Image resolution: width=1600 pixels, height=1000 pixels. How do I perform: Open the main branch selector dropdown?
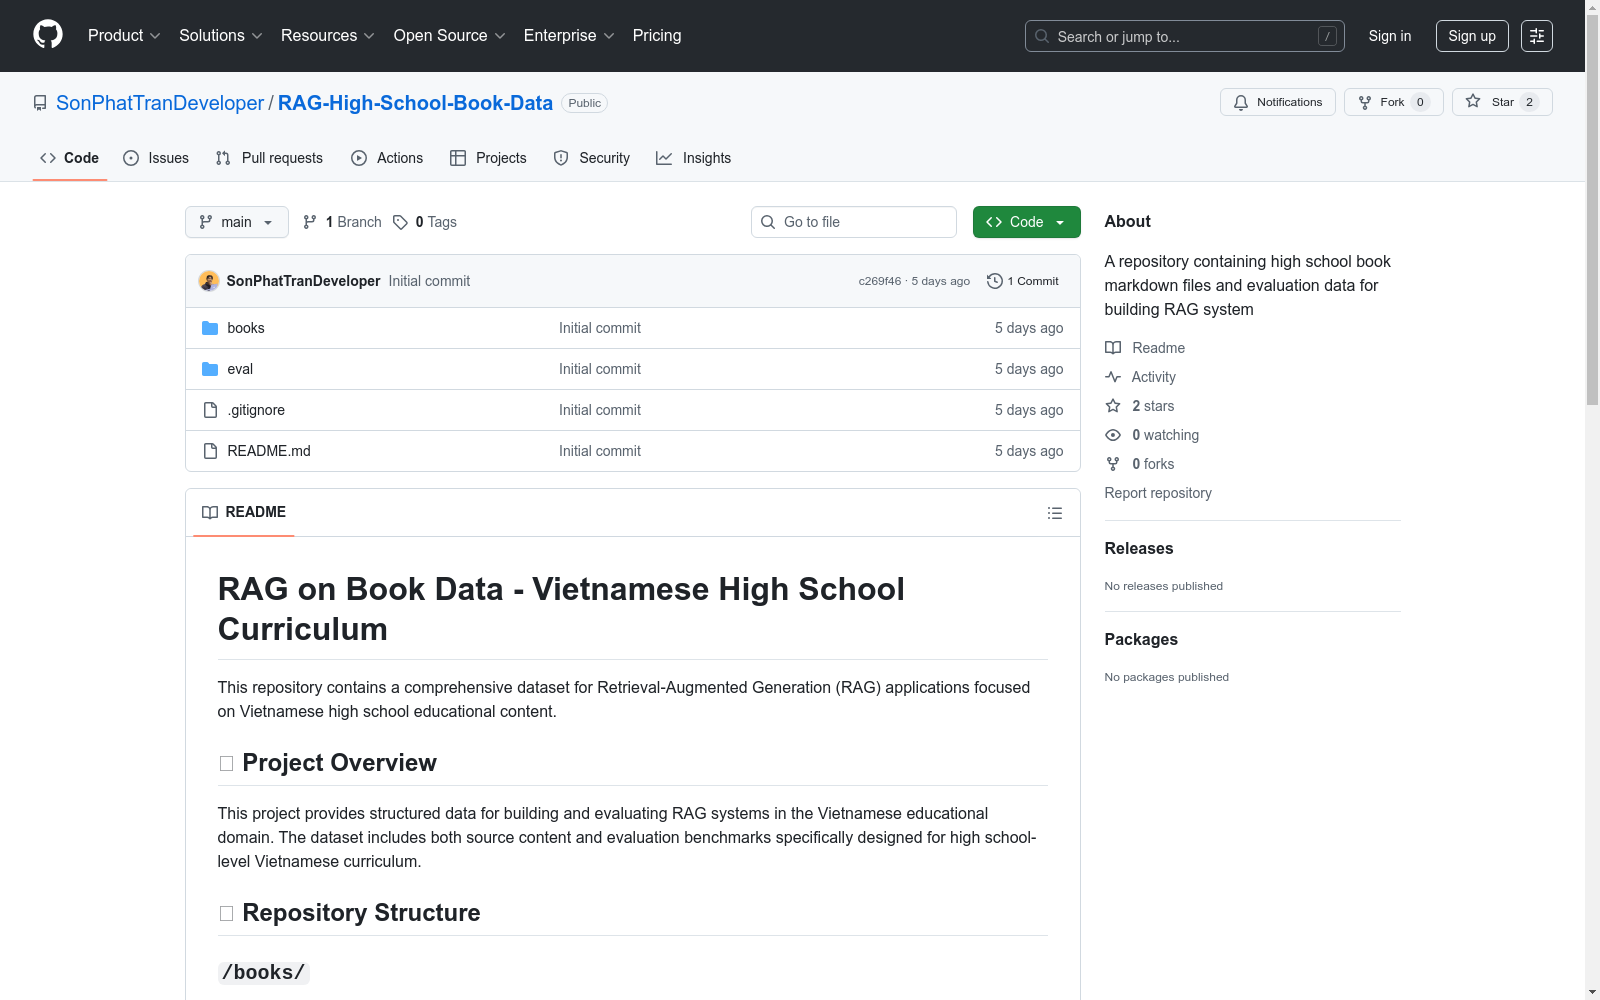pyautogui.click(x=237, y=222)
